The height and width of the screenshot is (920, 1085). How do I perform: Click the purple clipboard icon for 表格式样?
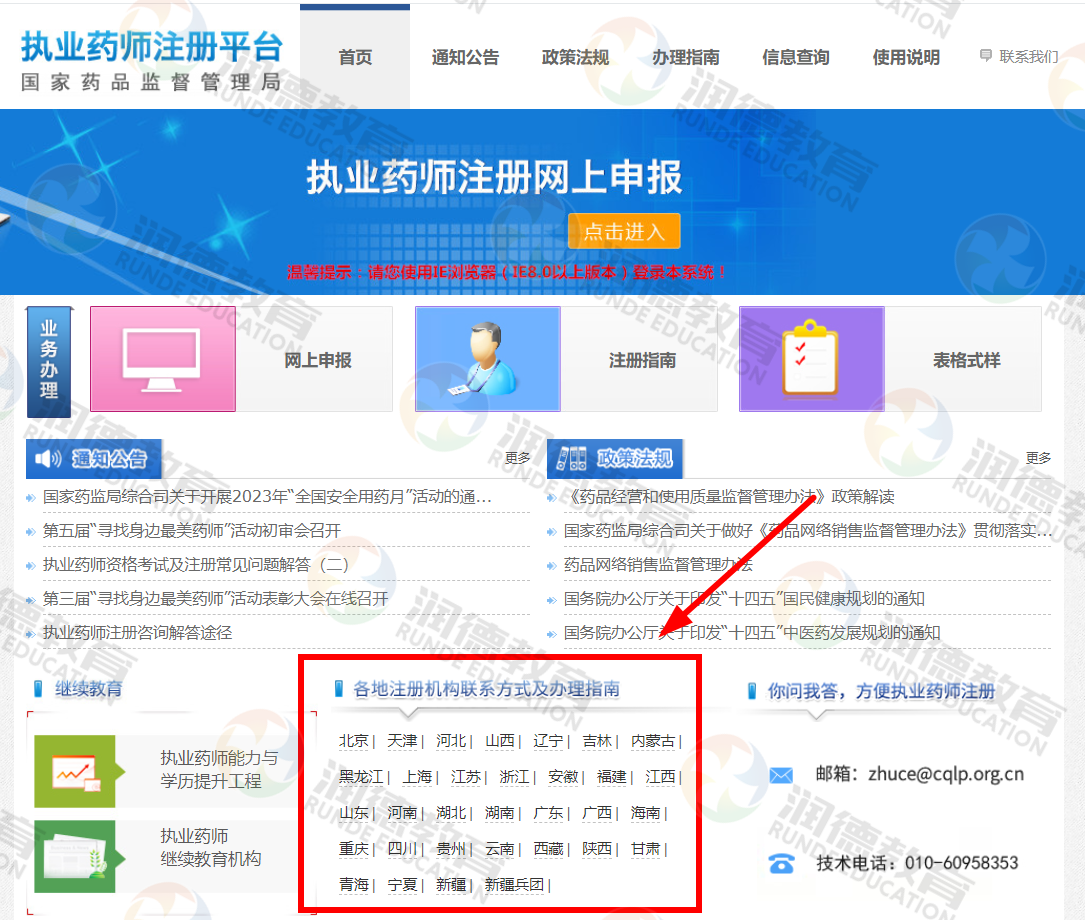tap(811, 359)
